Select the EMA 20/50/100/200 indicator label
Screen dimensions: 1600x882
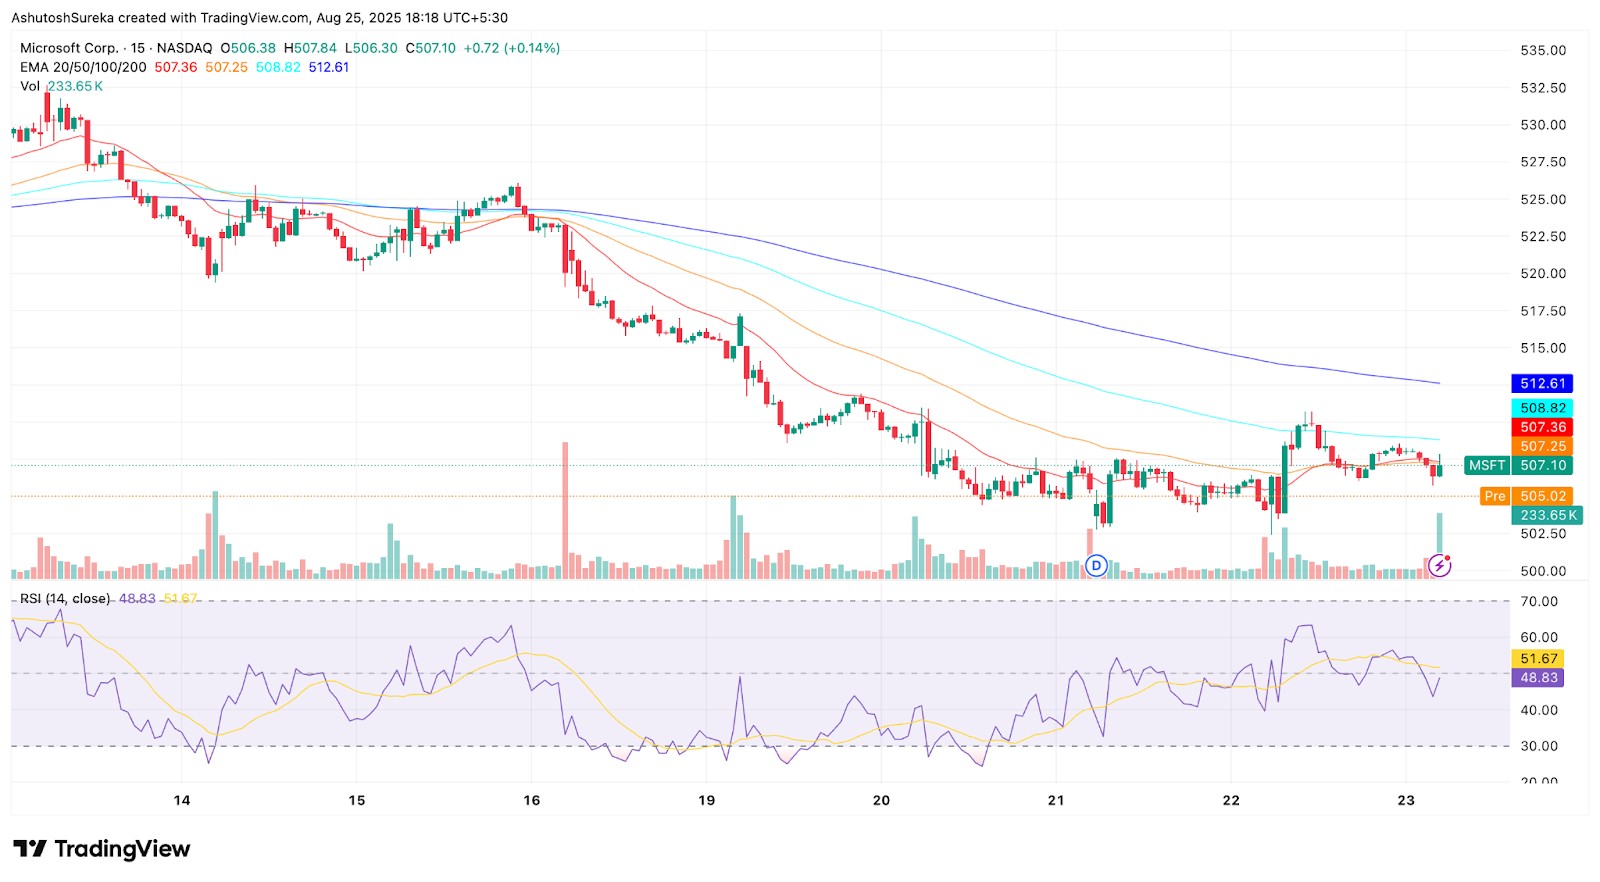(x=83, y=67)
